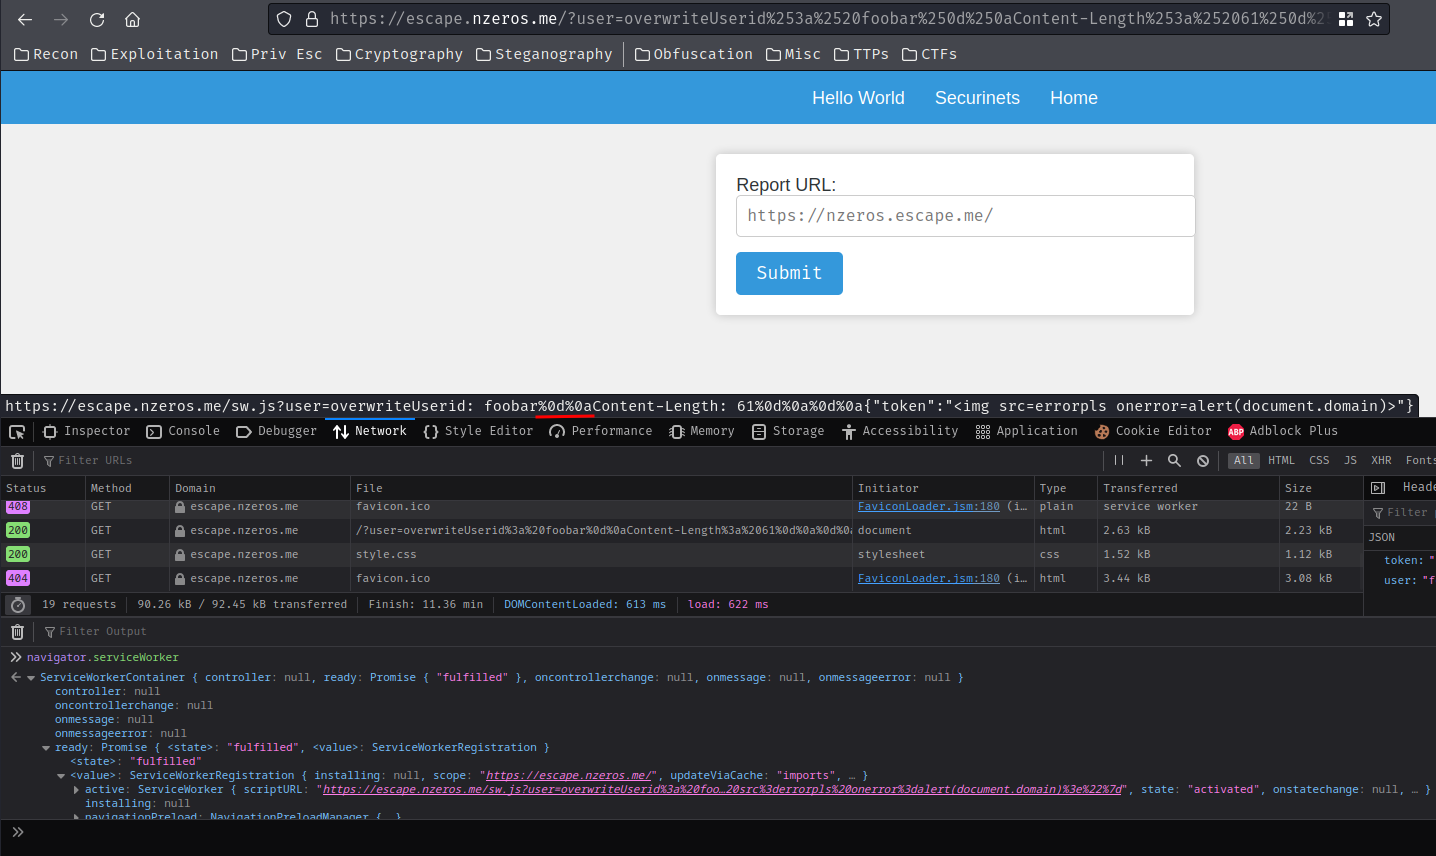Open network search with magnifier icon
Viewport: 1436px width, 856px height.
coord(1175,461)
